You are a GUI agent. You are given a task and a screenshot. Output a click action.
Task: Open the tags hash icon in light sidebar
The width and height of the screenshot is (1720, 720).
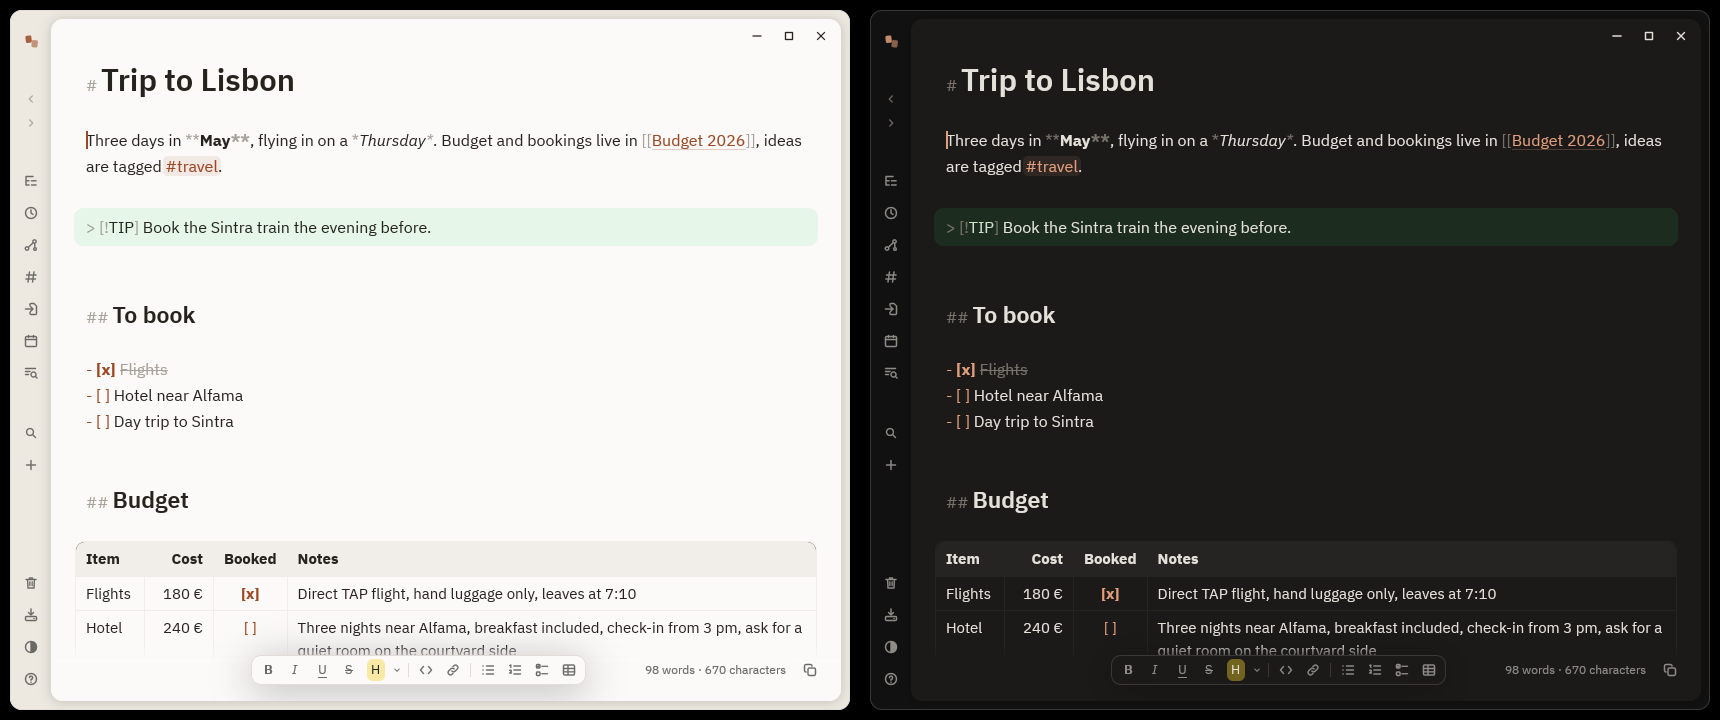click(x=31, y=277)
